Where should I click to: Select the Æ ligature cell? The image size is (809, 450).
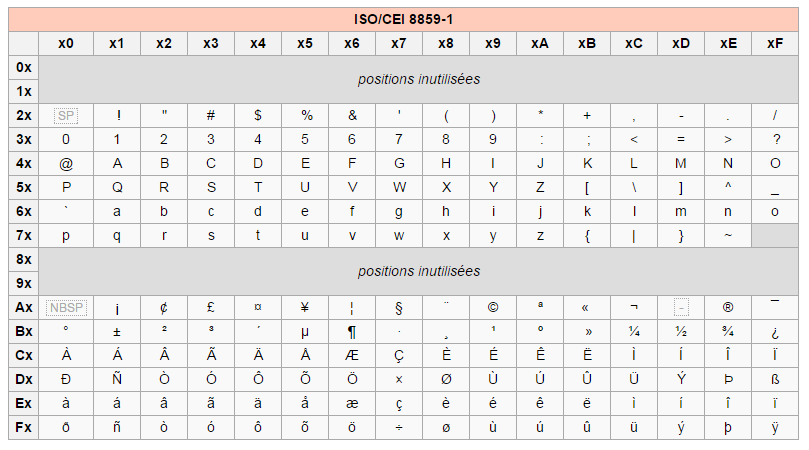tap(352, 356)
